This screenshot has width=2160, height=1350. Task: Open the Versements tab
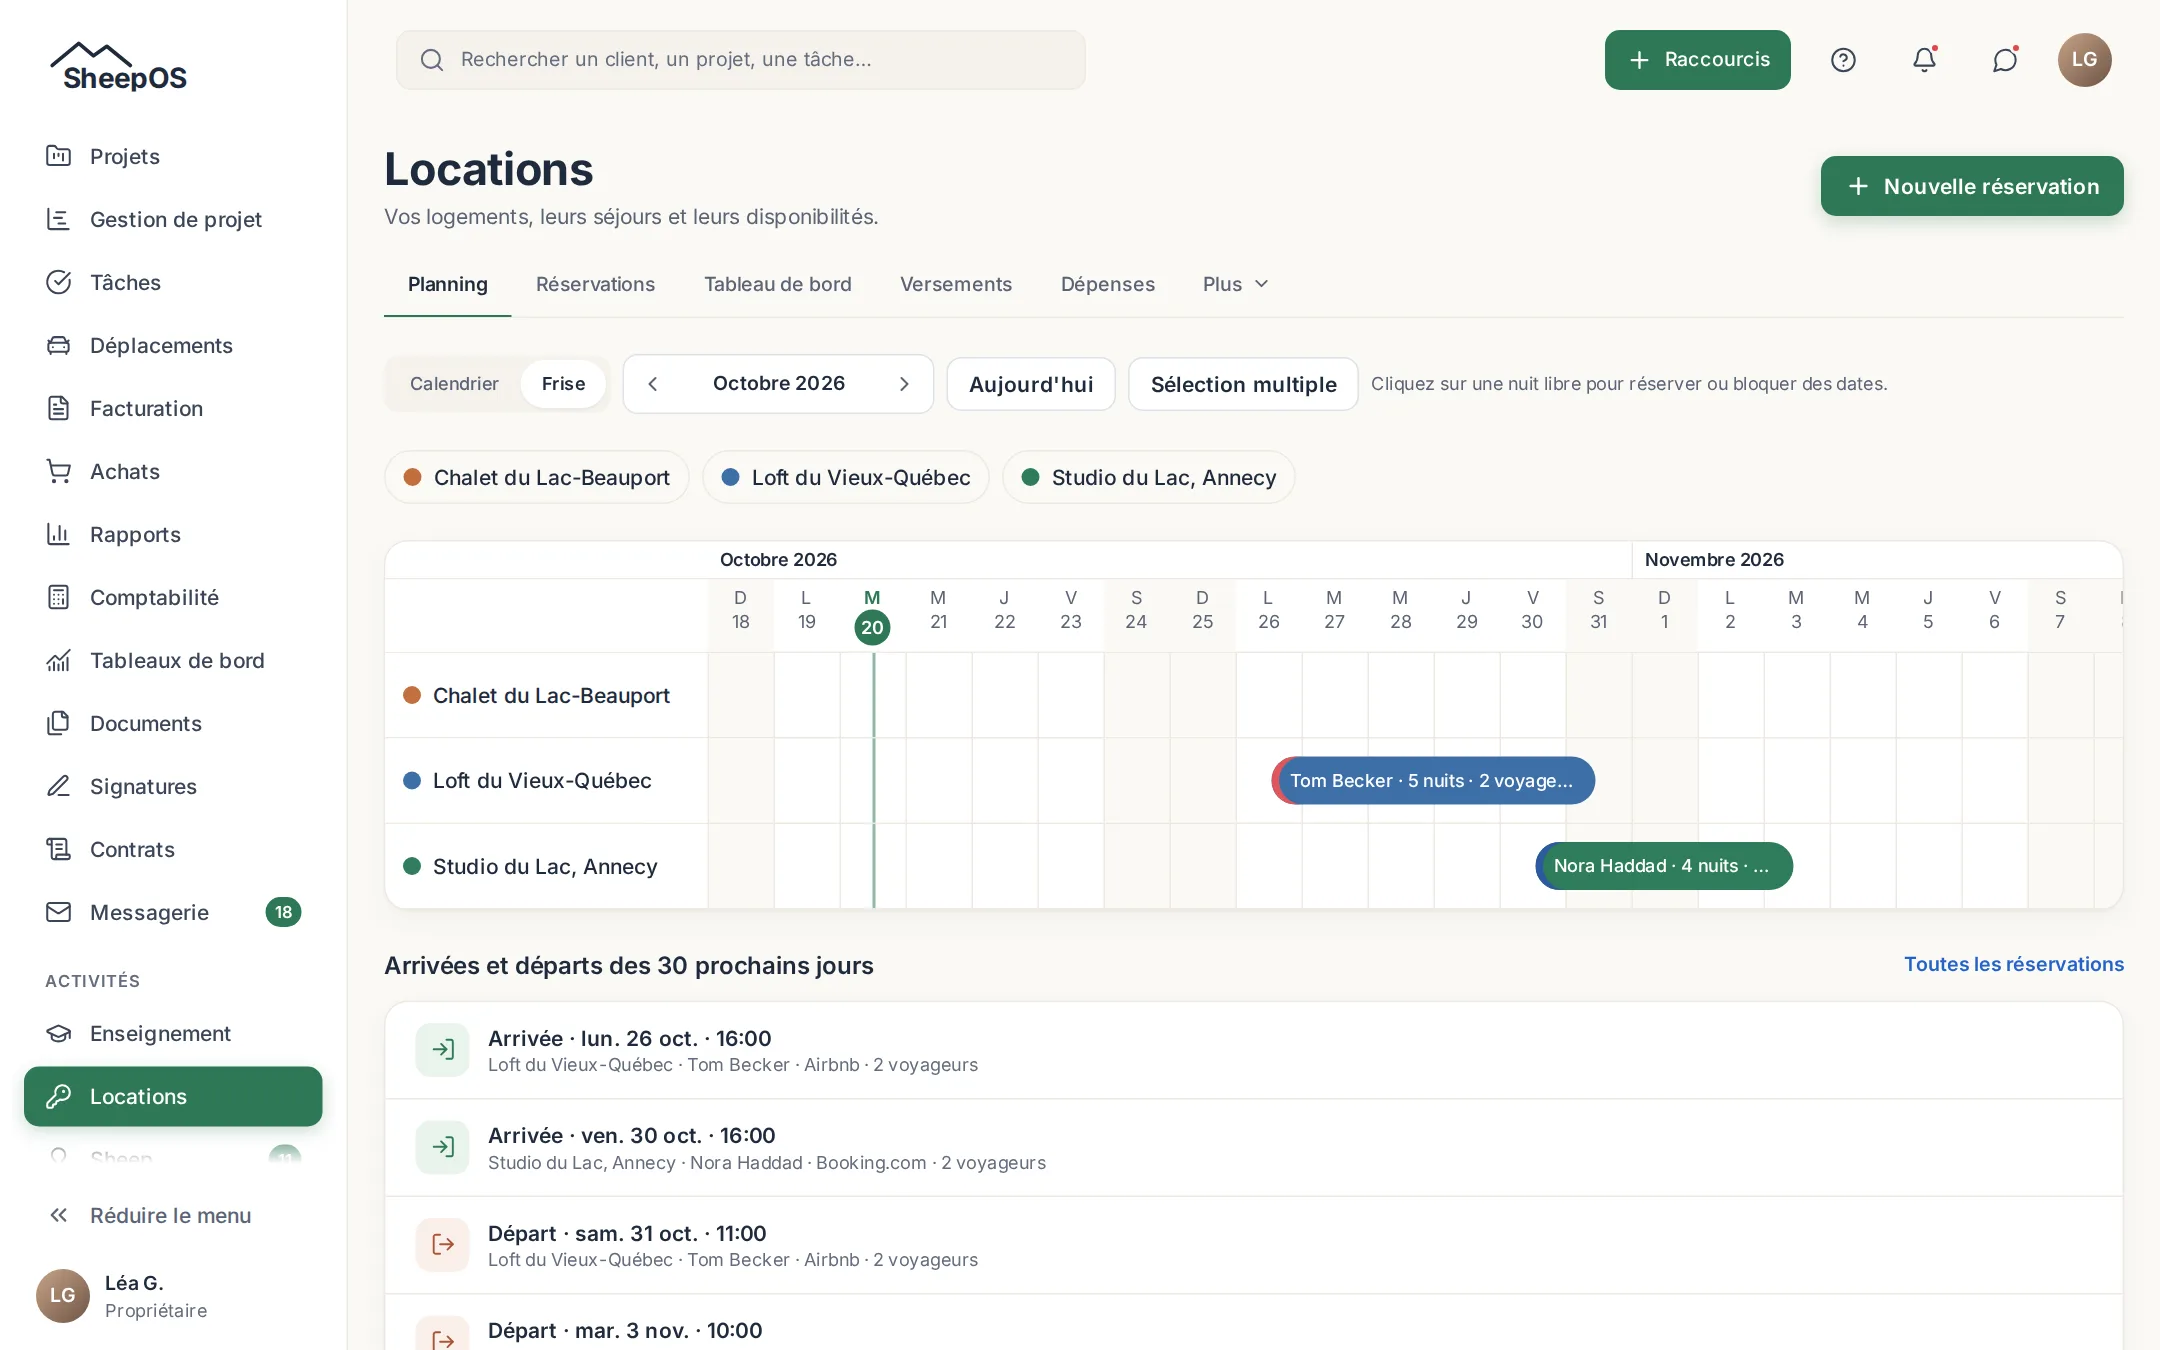[x=956, y=284]
